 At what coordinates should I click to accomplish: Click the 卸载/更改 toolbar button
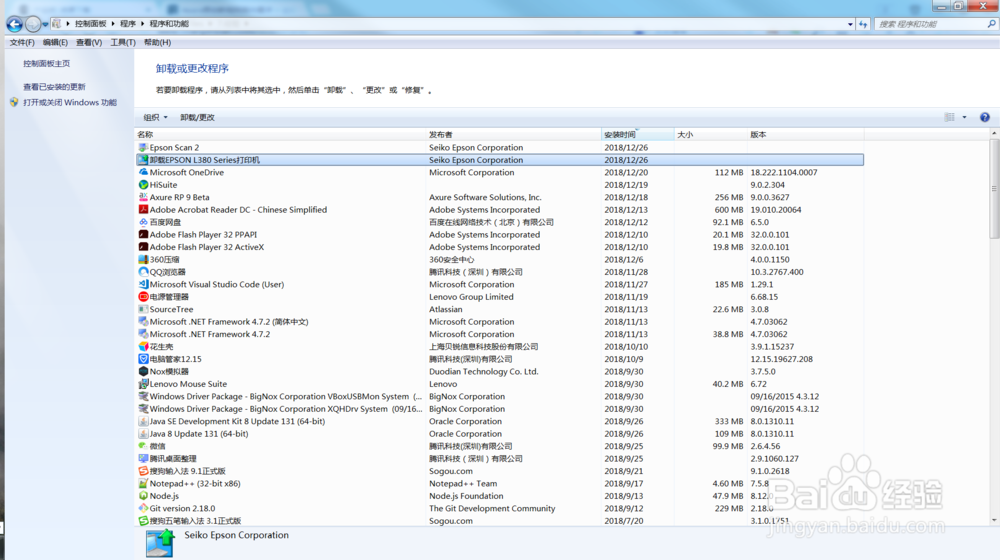pos(198,117)
